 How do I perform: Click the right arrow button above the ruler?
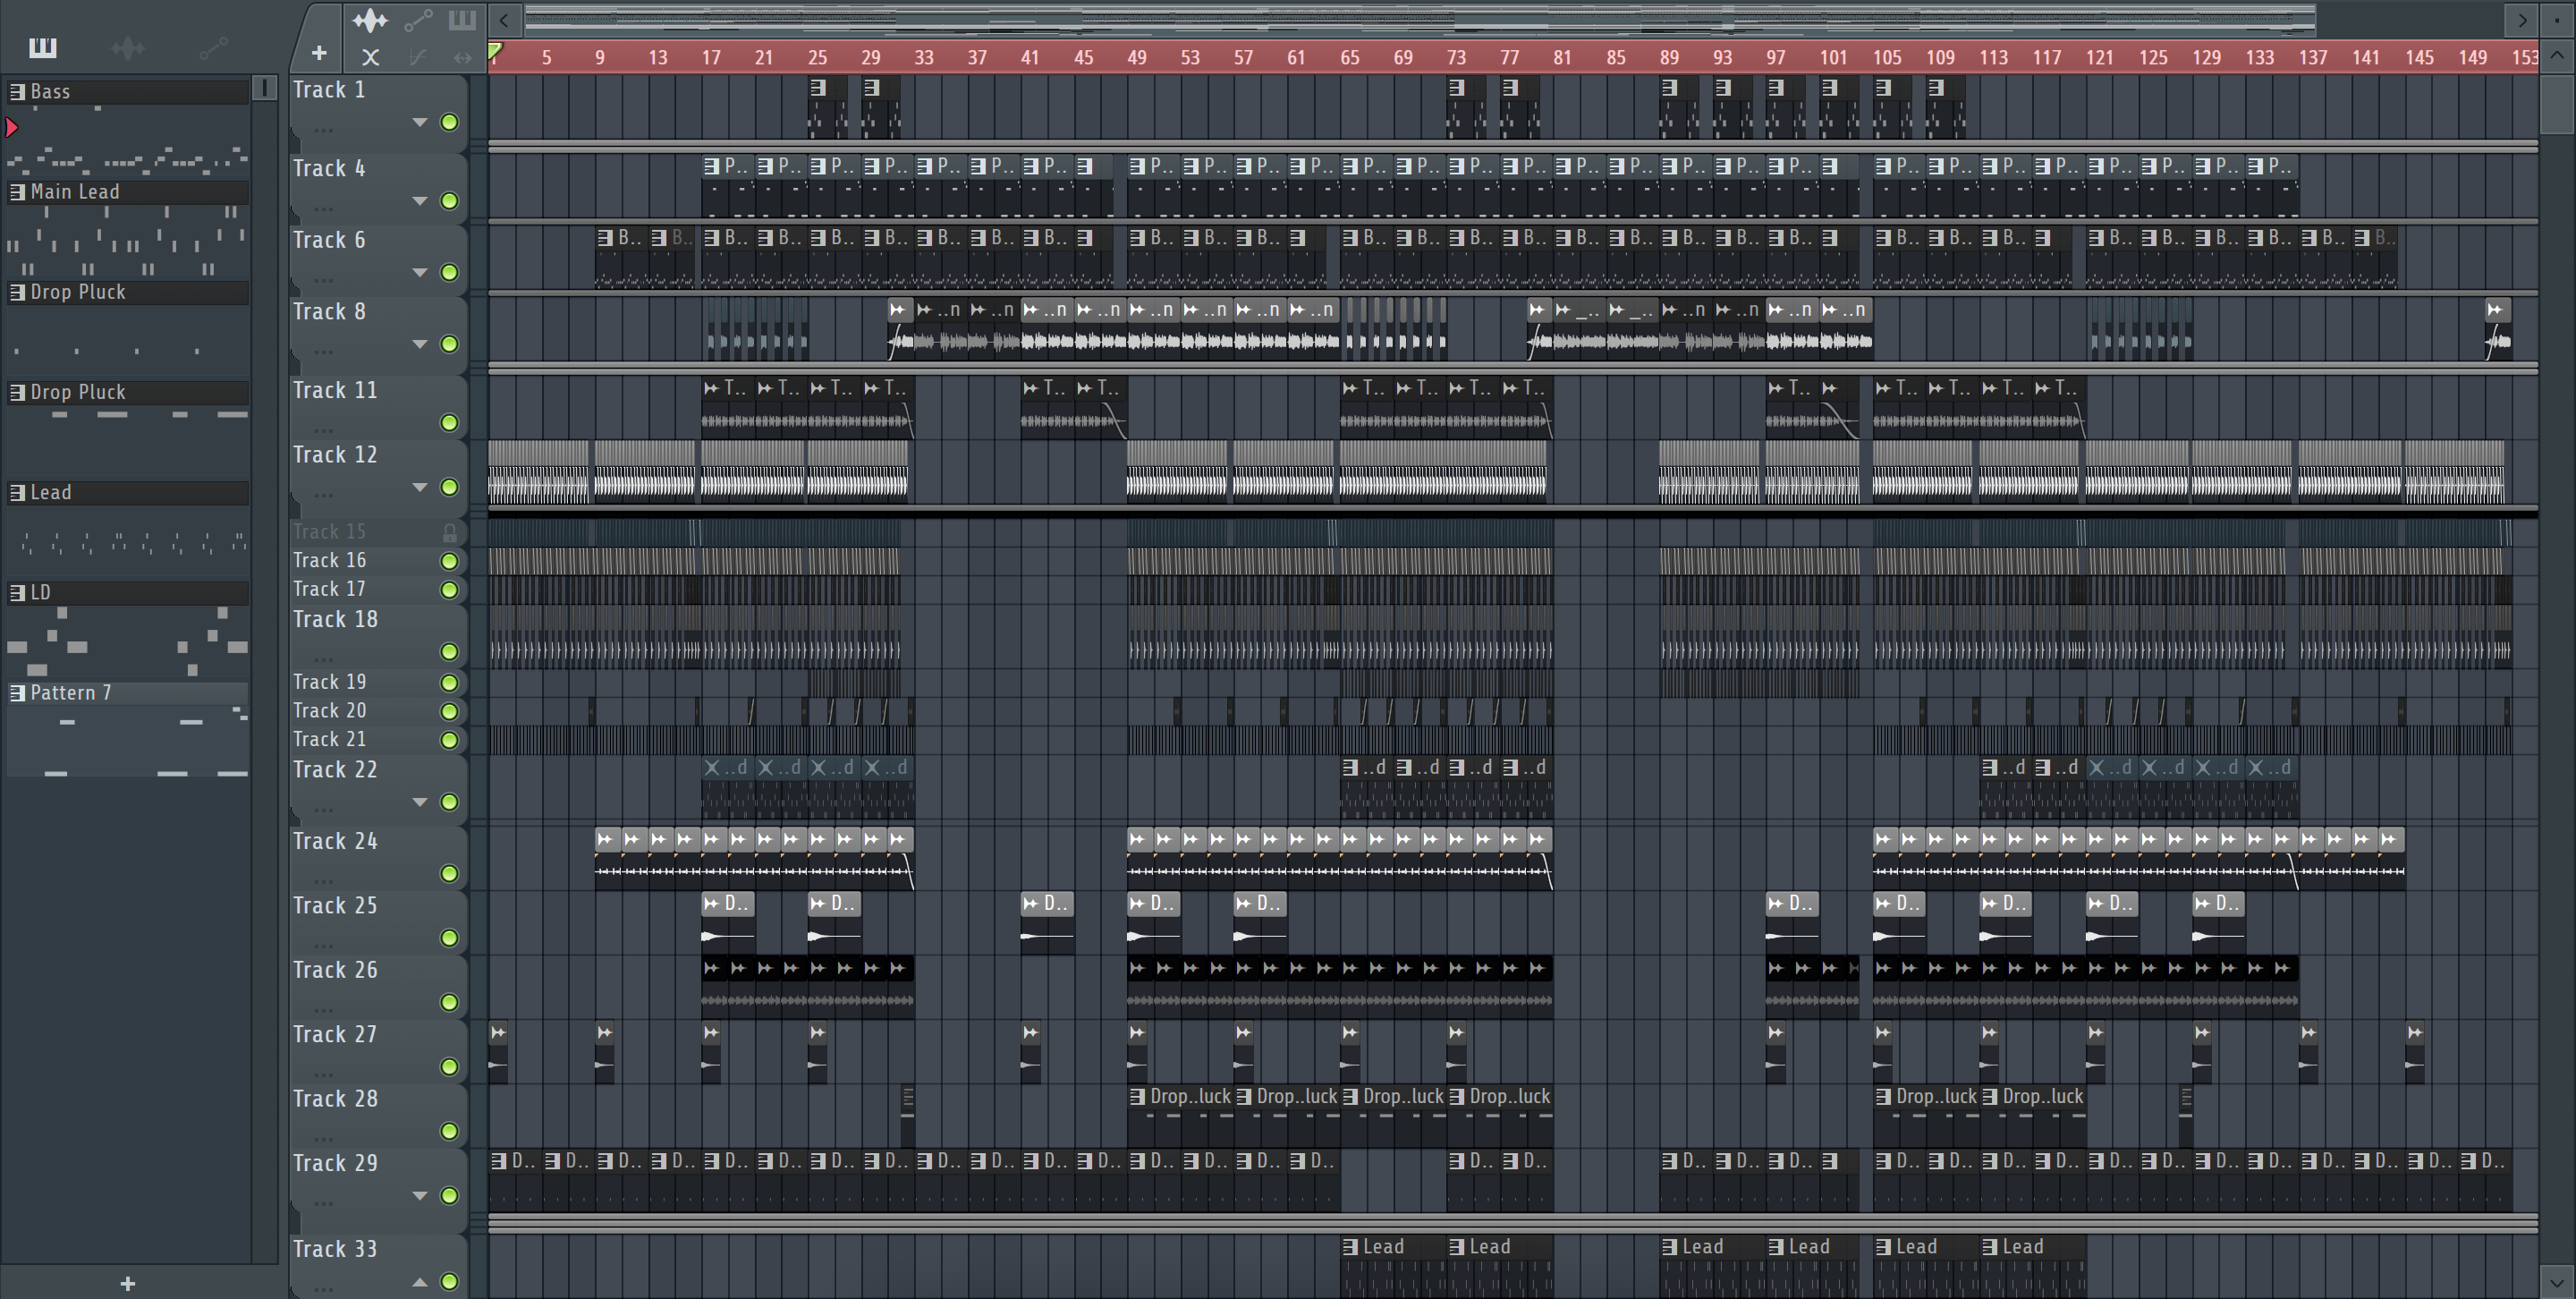tap(2522, 19)
